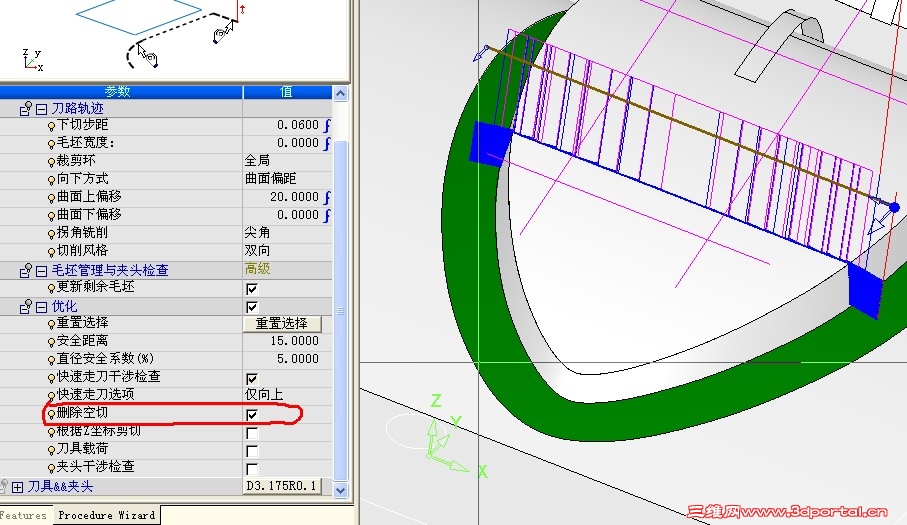Image resolution: width=907 pixels, height=525 pixels.
Task: Click the lightbulb icon beside 下切步距
Action: pyautogui.click(x=51, y=126)
